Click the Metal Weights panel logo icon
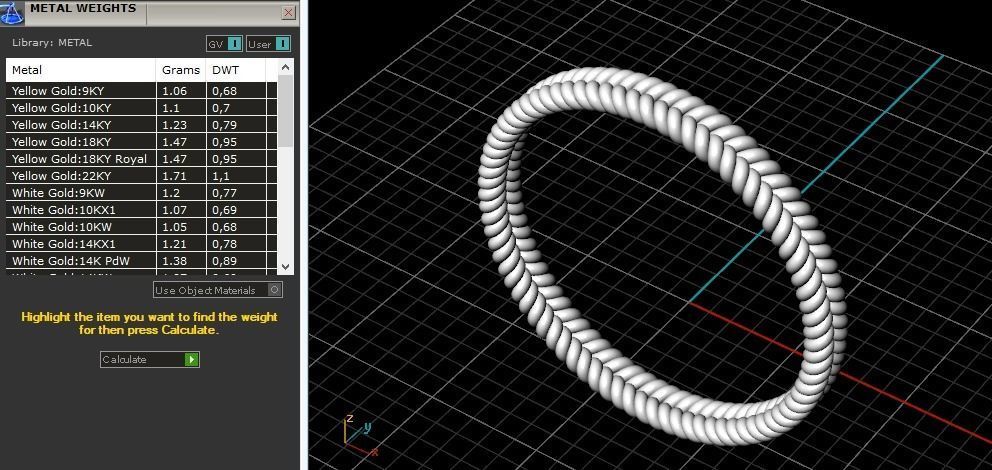 (x=11, y=13)
